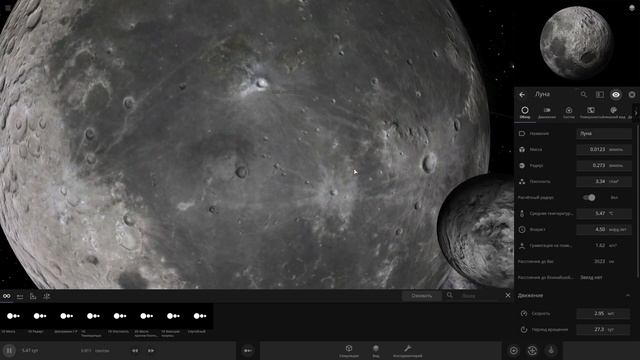Edit the age value 4.50

click(x=604, y=229)
